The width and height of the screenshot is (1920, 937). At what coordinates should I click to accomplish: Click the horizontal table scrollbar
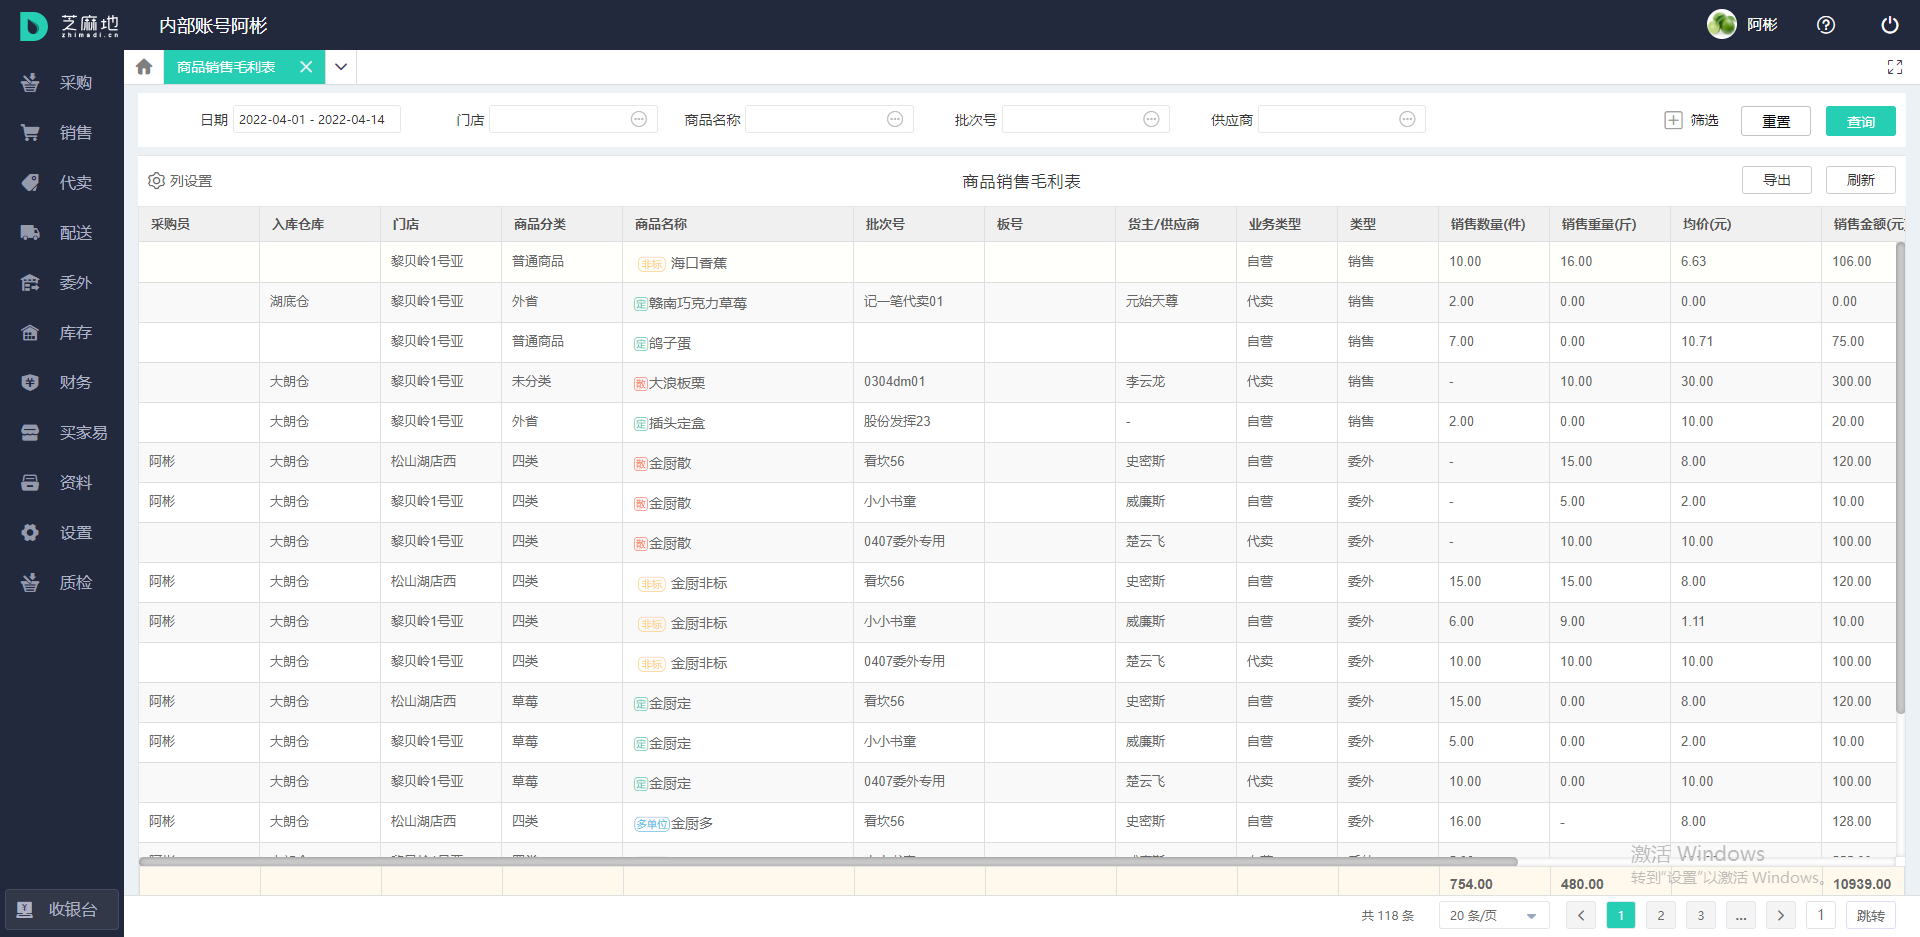[x=828, y=861]
